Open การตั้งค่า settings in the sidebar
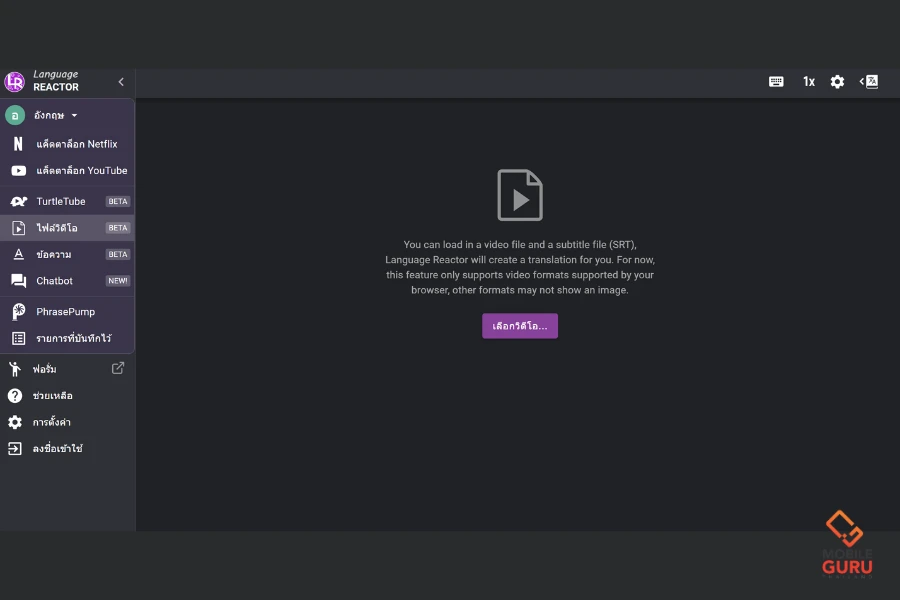The height and width of the screenshot is (600, 900). (51, 422)
